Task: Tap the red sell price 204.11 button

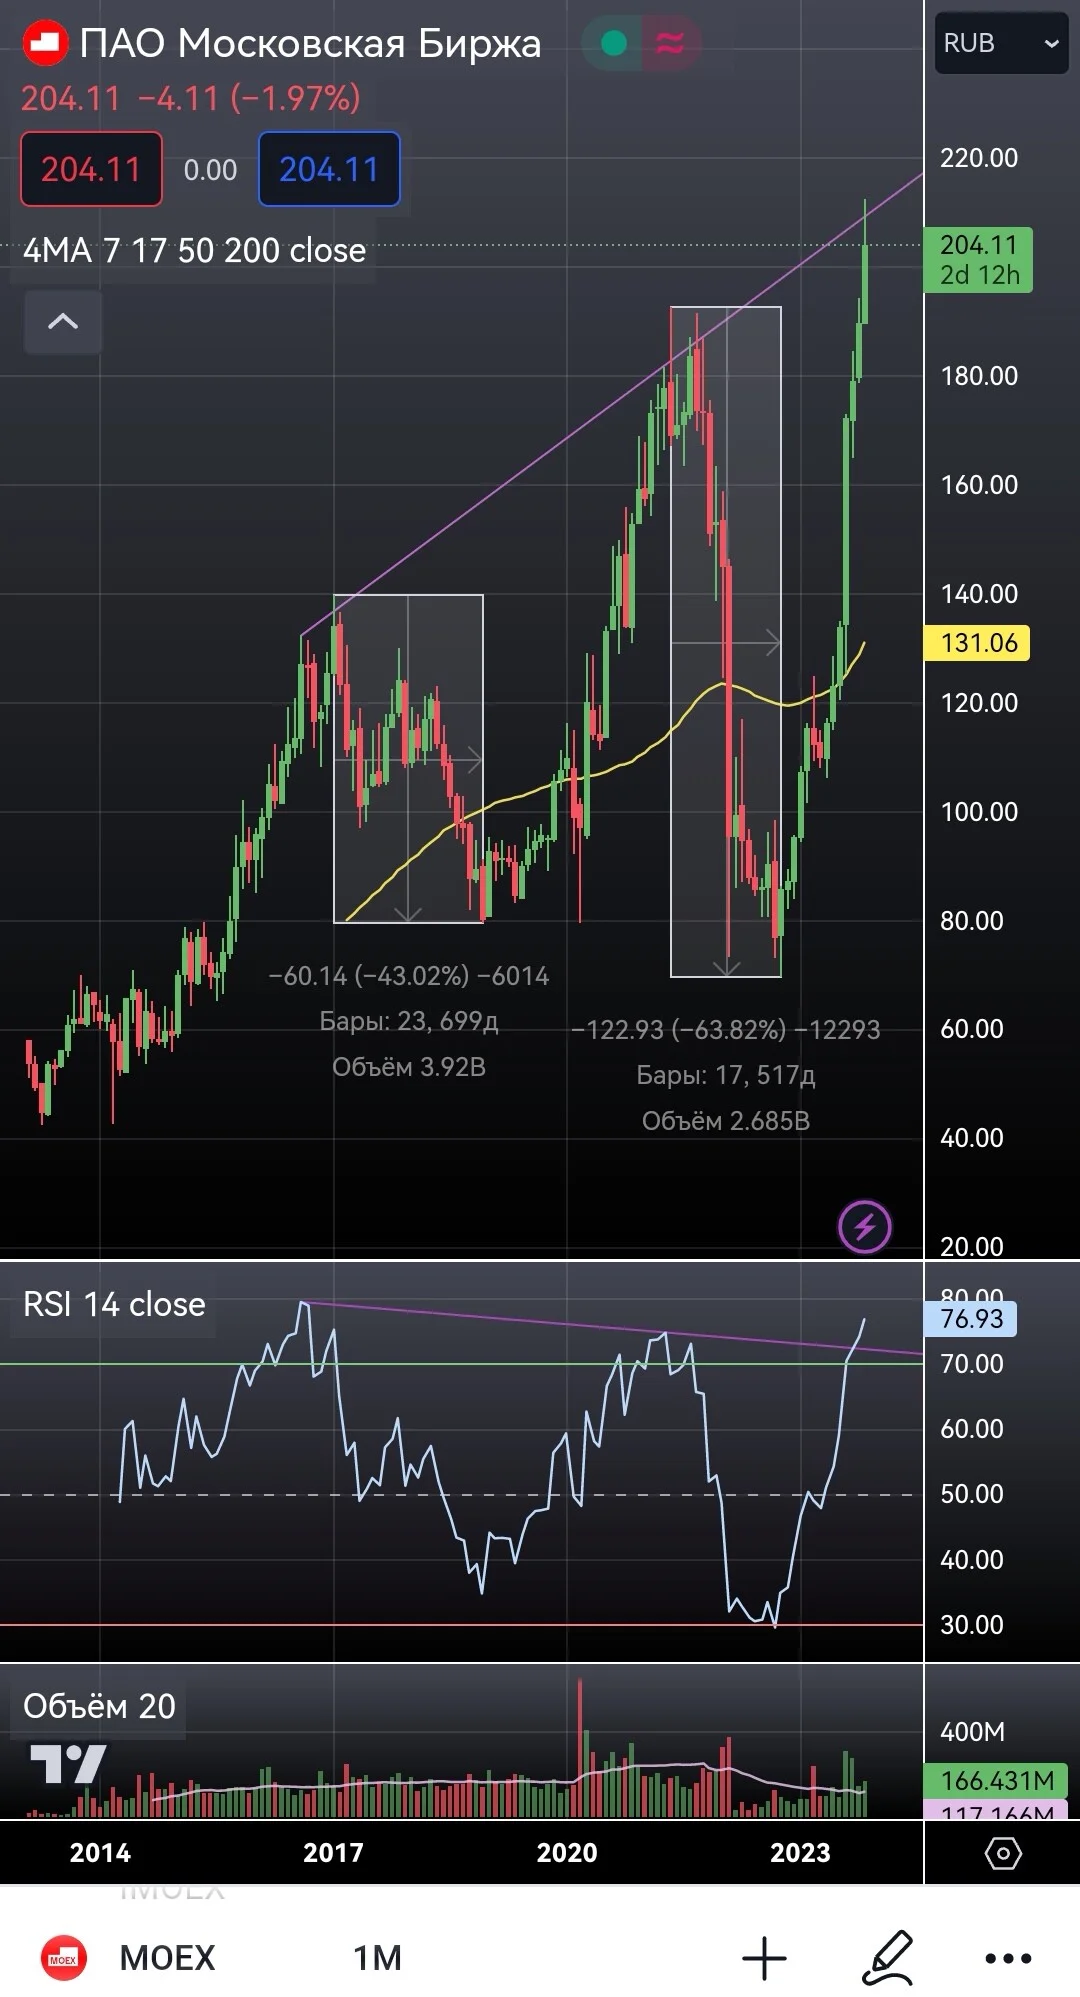Action: (91, 169)
